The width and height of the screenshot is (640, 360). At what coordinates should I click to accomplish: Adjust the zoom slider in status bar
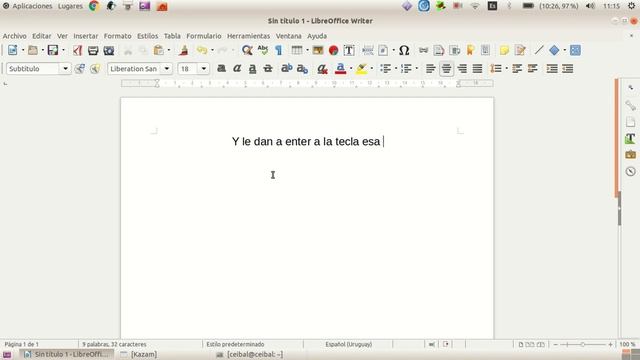[583, 344]
